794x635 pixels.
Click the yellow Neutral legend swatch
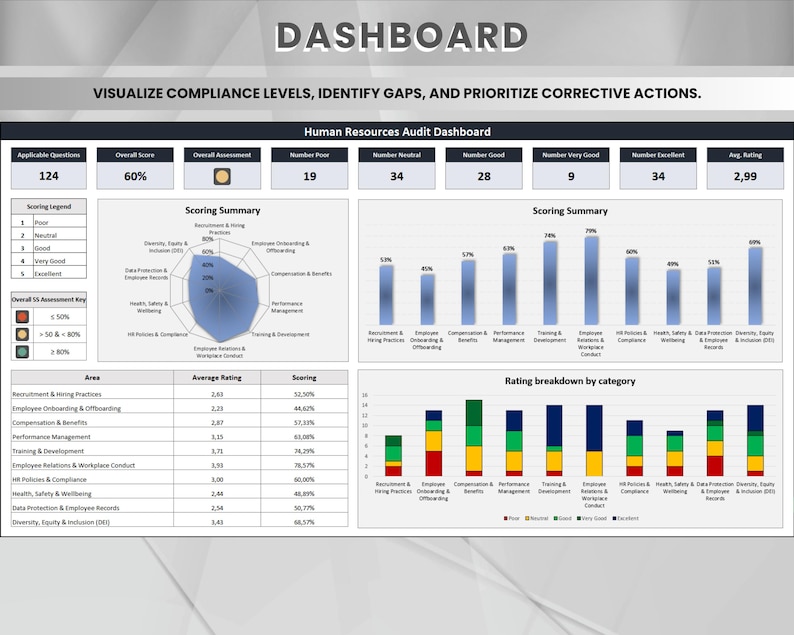pyautogui.click(x=527, y=519)
